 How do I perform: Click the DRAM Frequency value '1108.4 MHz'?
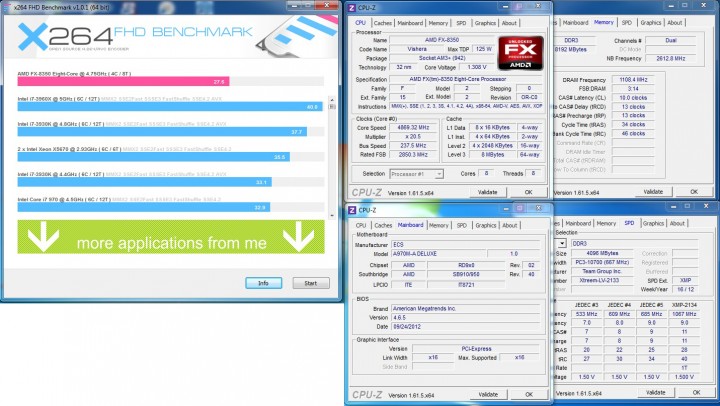[x=633, y=80]
